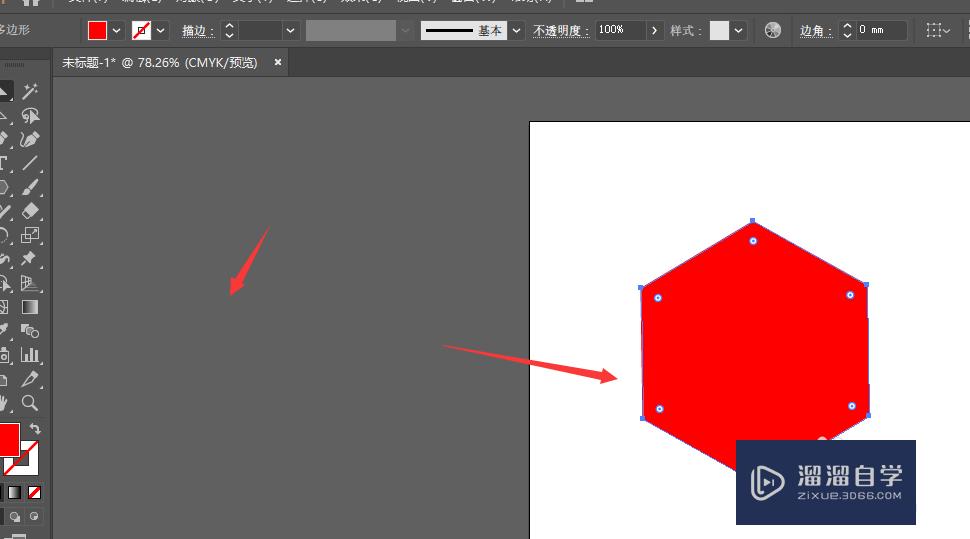Set paint mode to None

[x=35, y=493]
